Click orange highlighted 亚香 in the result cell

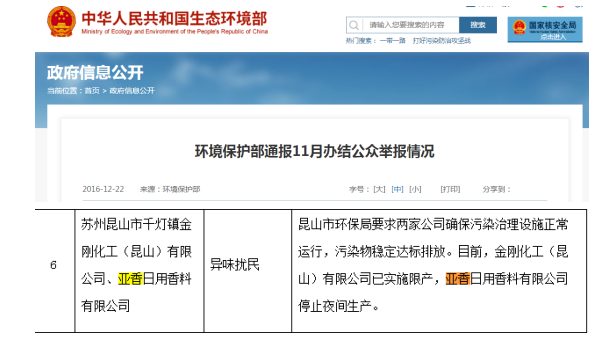(457, 279)
